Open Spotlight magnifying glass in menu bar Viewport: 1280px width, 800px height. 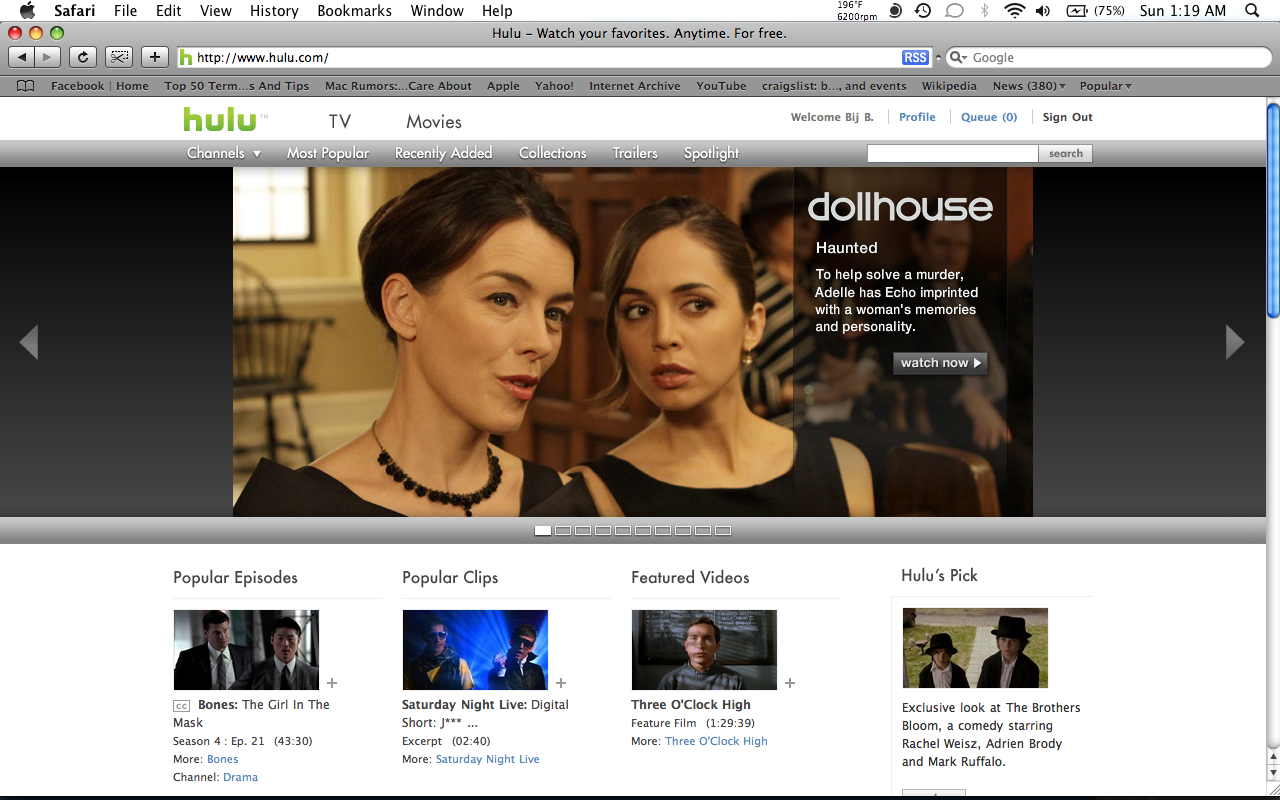pos(1252,11)
